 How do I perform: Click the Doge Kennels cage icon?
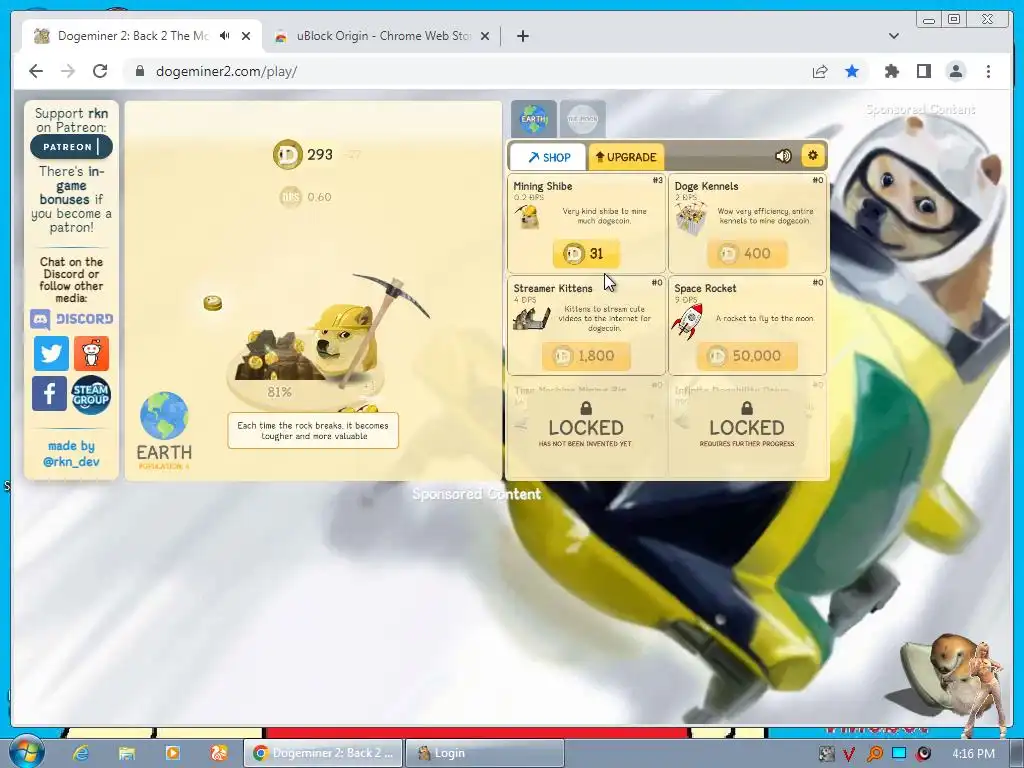[x=690, y=219]
